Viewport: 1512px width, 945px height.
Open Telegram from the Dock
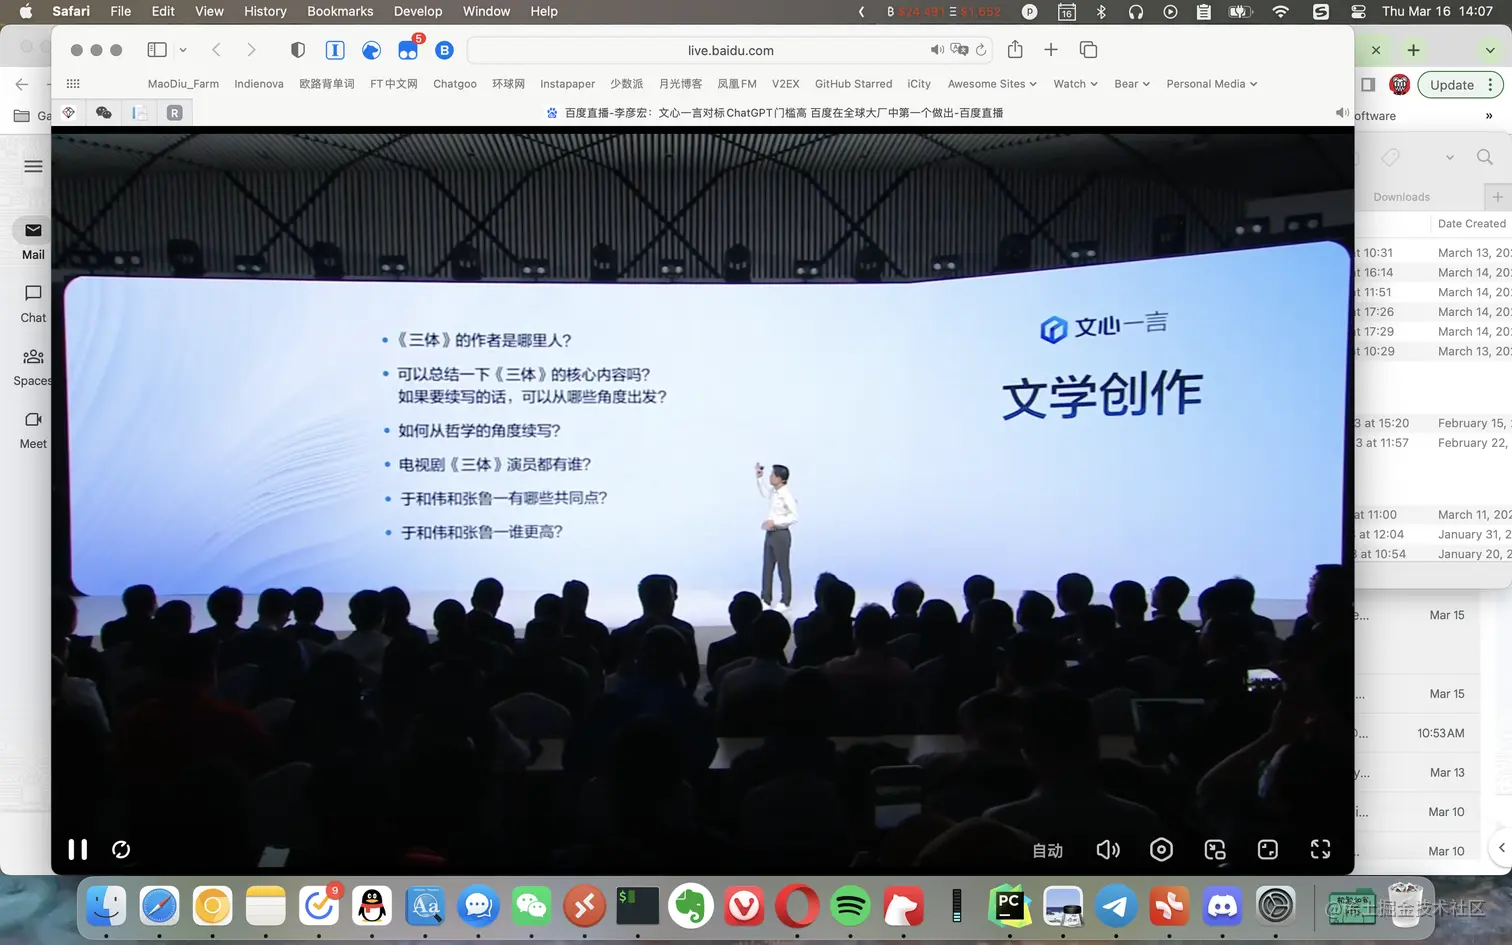(x=1116, y=907)
